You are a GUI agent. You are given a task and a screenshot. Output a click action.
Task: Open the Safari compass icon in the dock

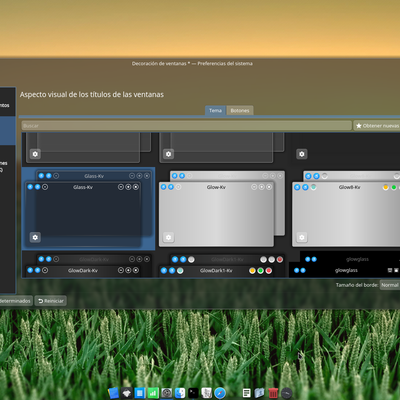tap(220, 393)
